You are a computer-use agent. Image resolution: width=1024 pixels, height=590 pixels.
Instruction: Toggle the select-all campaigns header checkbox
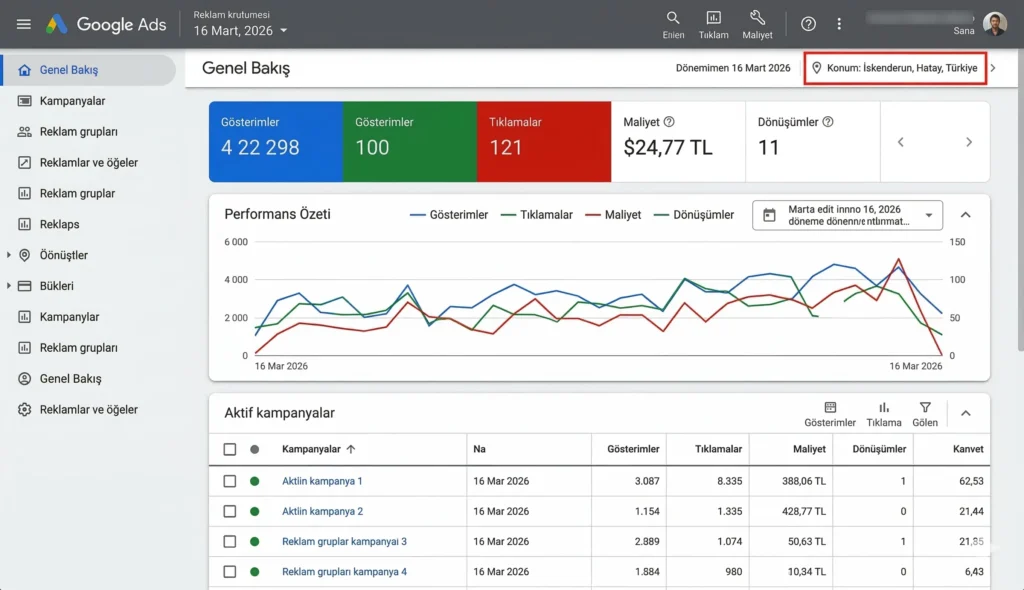[x=230, y=449]
